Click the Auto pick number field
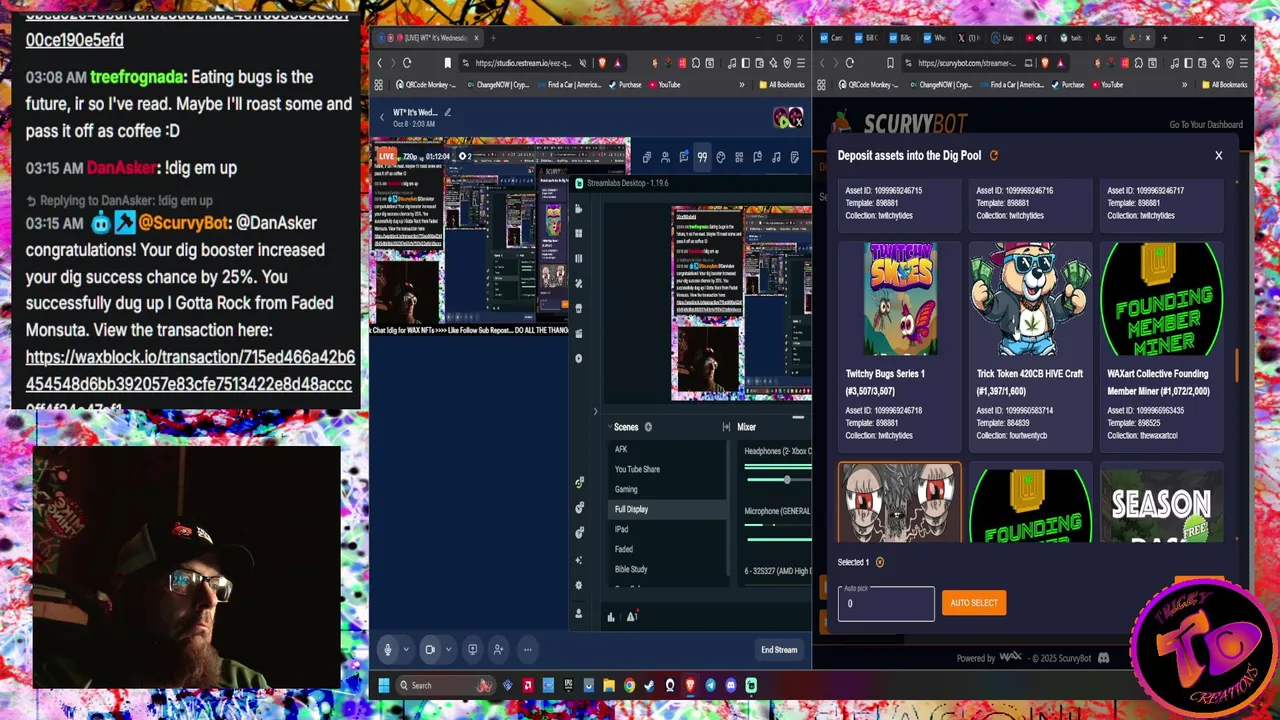Viewport: 1280px width, 720px height. pyautogui.click(x=886, y=603)
